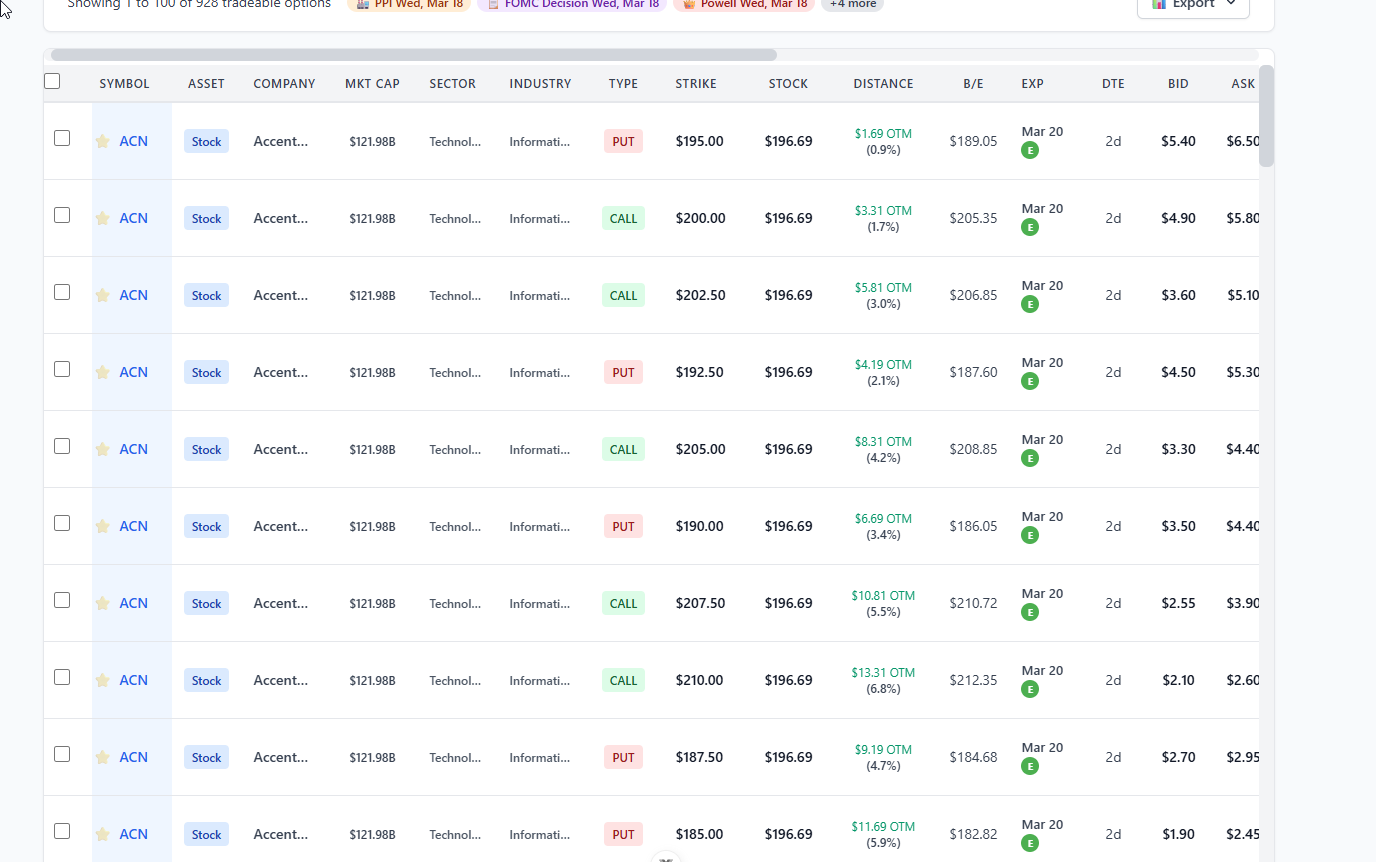Favorite the $207.50 call option row
The height and width of the screenshot is (862, 1376).
(102, 604)
